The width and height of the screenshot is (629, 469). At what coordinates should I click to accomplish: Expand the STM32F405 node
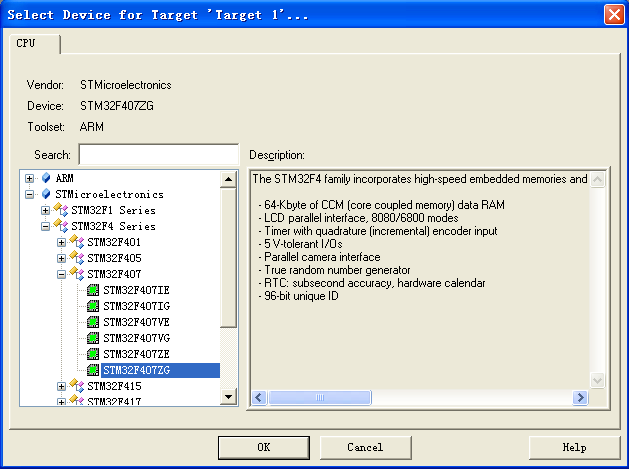click(61, 258)
